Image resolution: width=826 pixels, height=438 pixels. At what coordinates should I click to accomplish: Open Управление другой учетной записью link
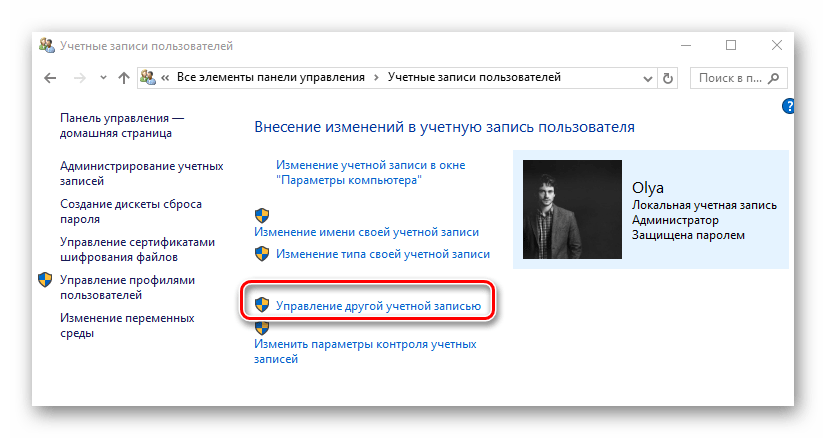[x=378, y=305]
